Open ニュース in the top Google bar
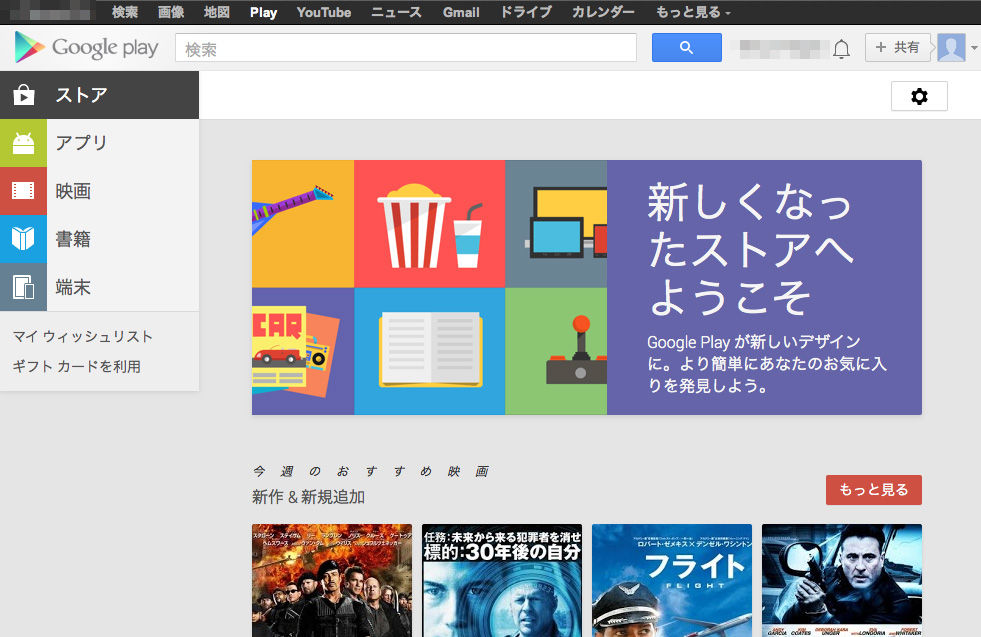 (x=396, y=12)
